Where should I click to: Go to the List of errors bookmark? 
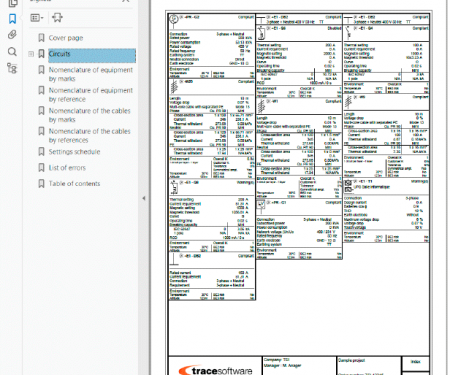[x=67, y=168]
